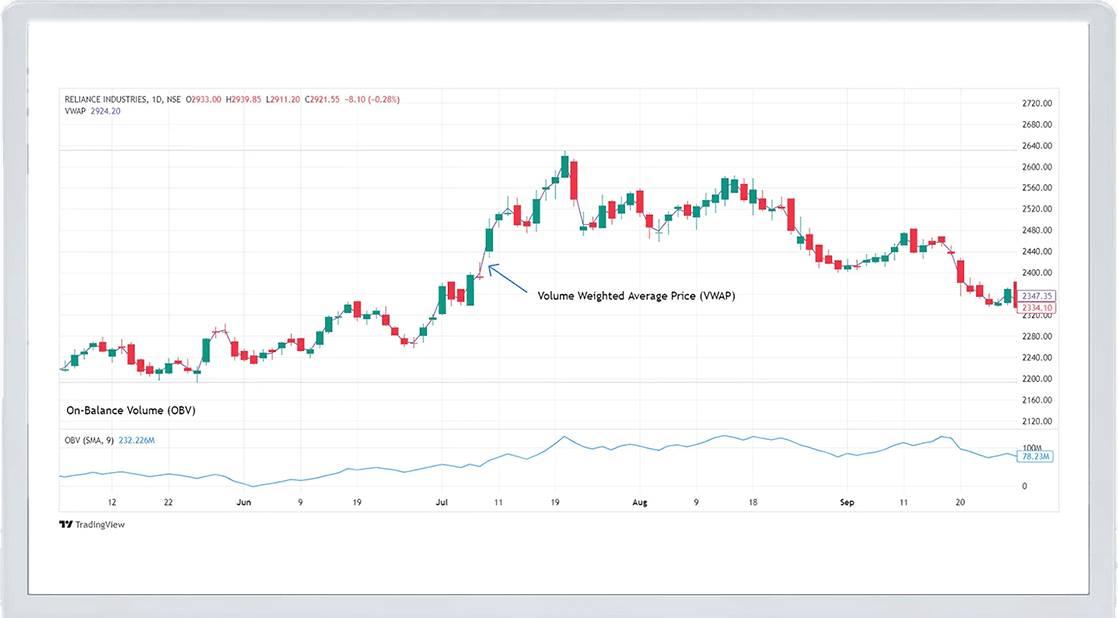This screenshot has height=618, width=1118.
Task: Open the RELIANCE INDUSTRIES symbol title
Action: pos(107,99)
